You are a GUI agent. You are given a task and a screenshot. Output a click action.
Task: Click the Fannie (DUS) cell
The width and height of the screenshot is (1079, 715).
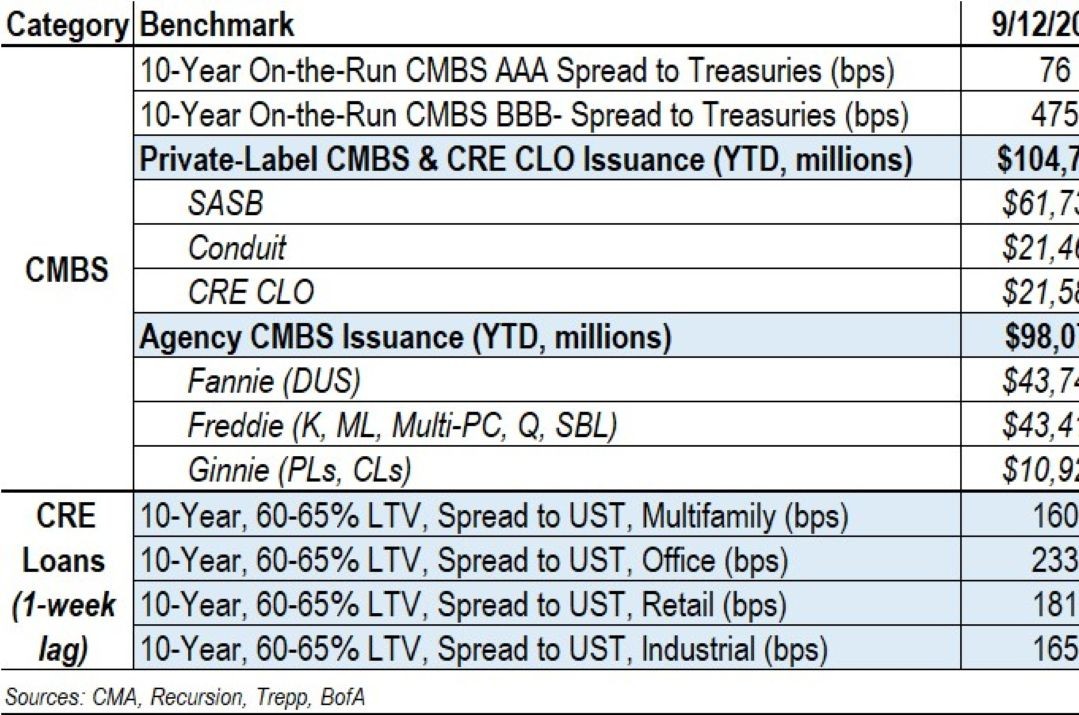pyautogui.click(x=273, y=381)
